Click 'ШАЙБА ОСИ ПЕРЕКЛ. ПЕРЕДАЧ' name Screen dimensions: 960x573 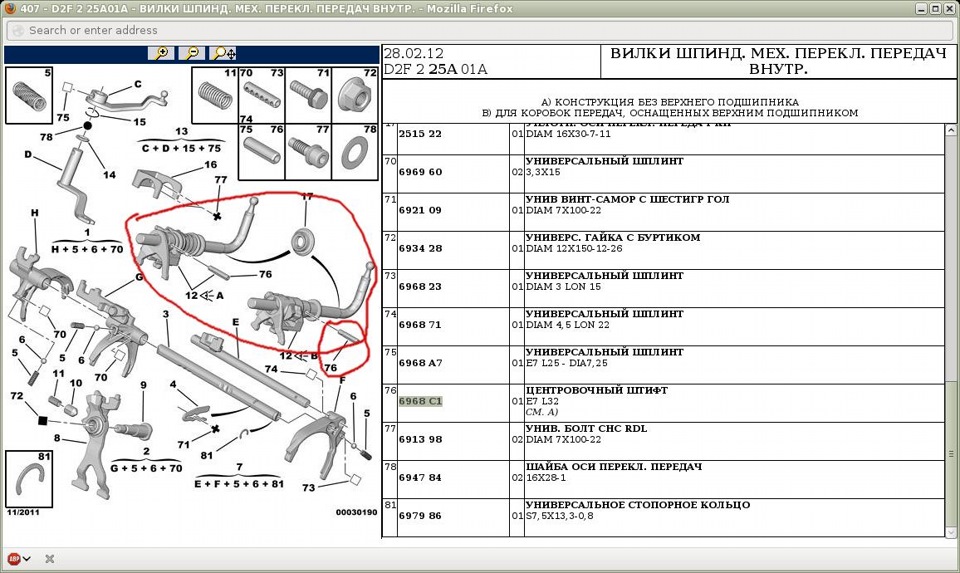click(x=614, y=467)
